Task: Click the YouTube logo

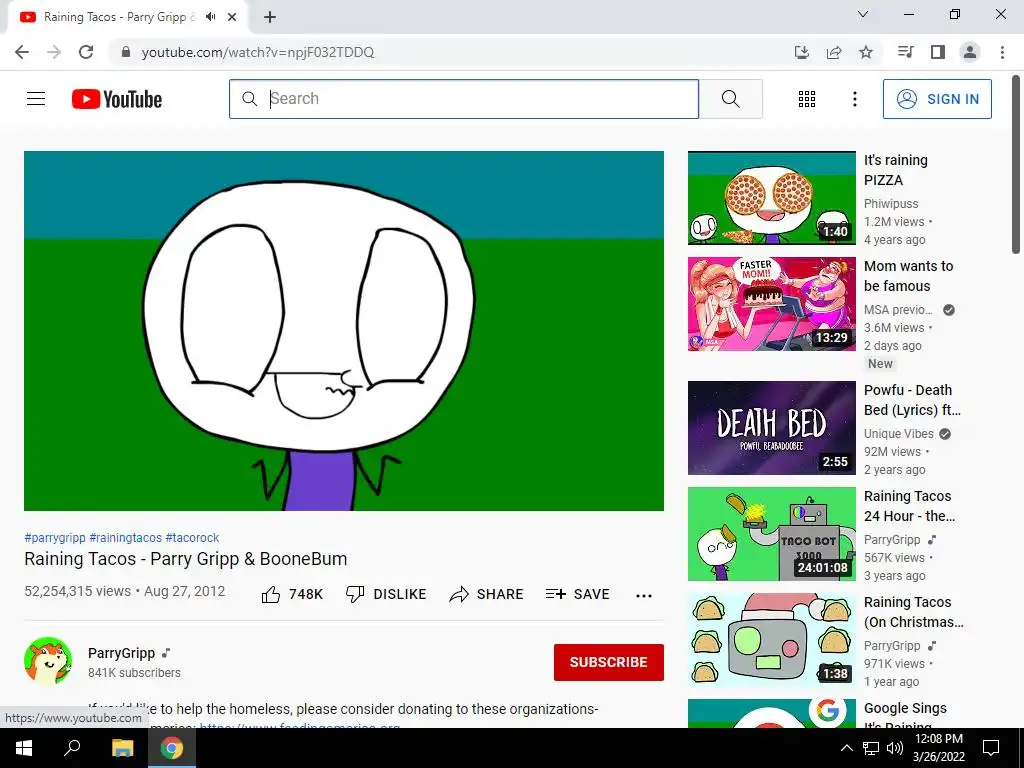Action: (117, 99)
